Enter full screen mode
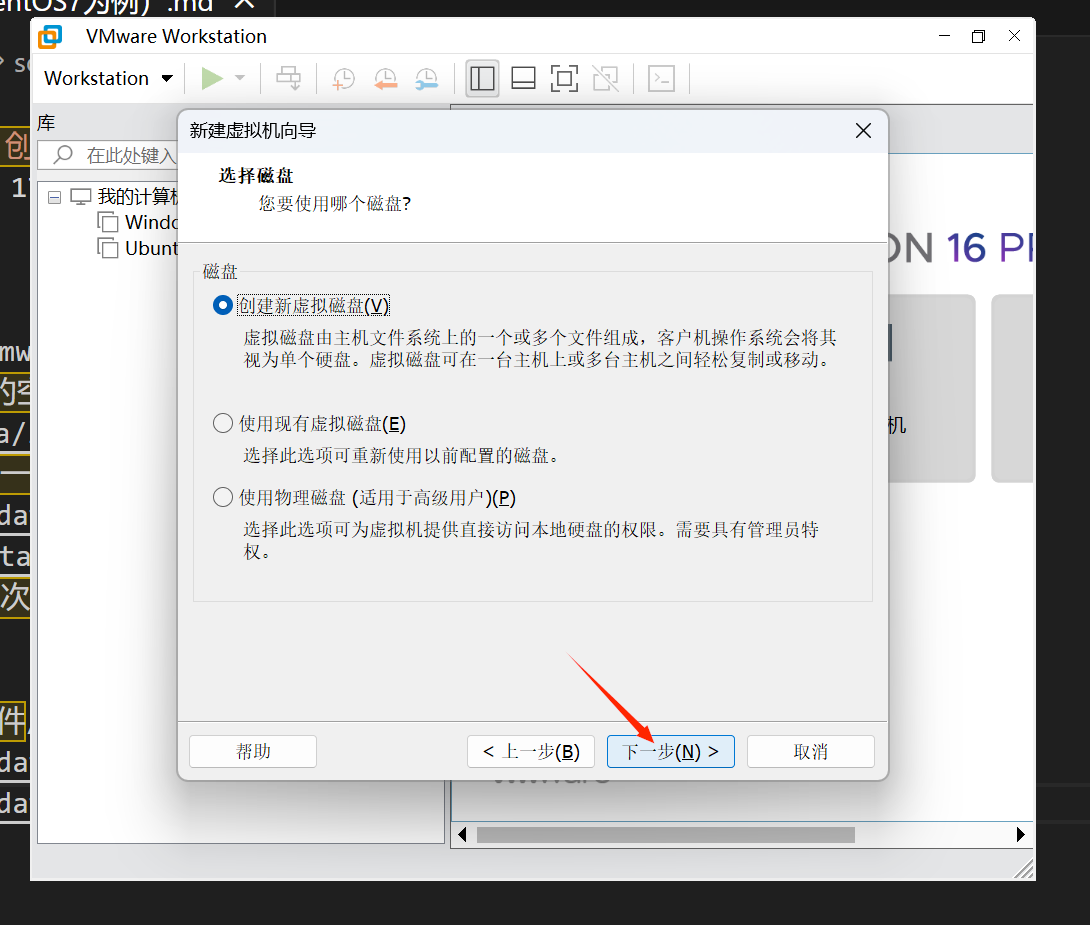1090x925 pixels. [x=564, y=79]
